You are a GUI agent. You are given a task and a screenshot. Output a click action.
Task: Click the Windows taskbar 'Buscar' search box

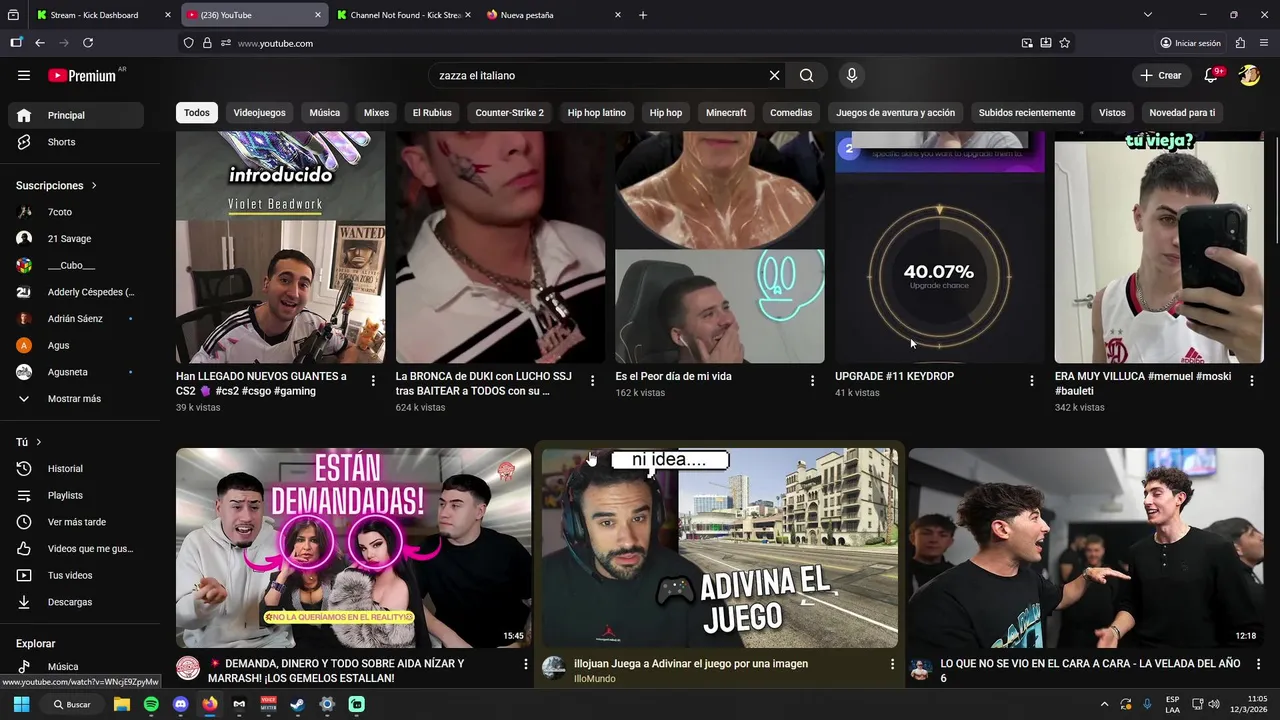(72, 704)
